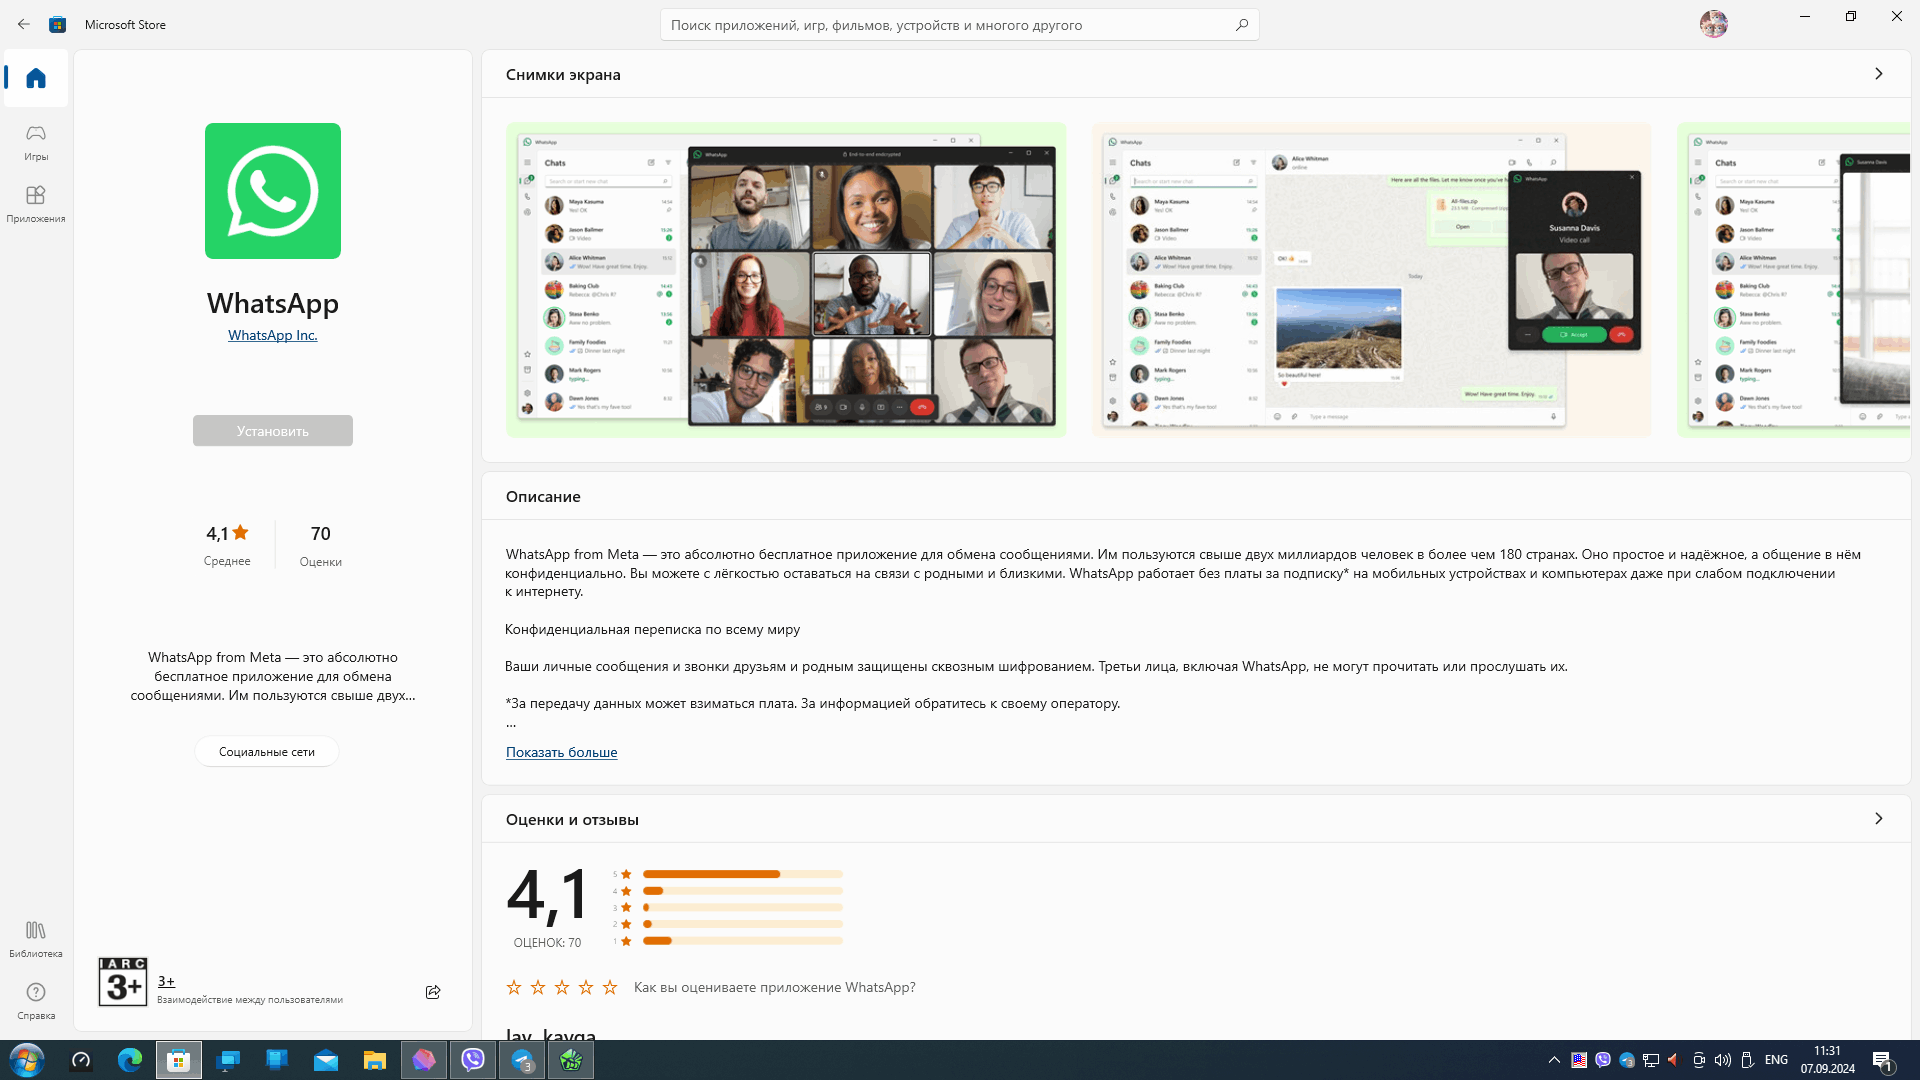Expand the Оценки и отзывы section
The image size is (1920, 1080).
[1879, 819]
